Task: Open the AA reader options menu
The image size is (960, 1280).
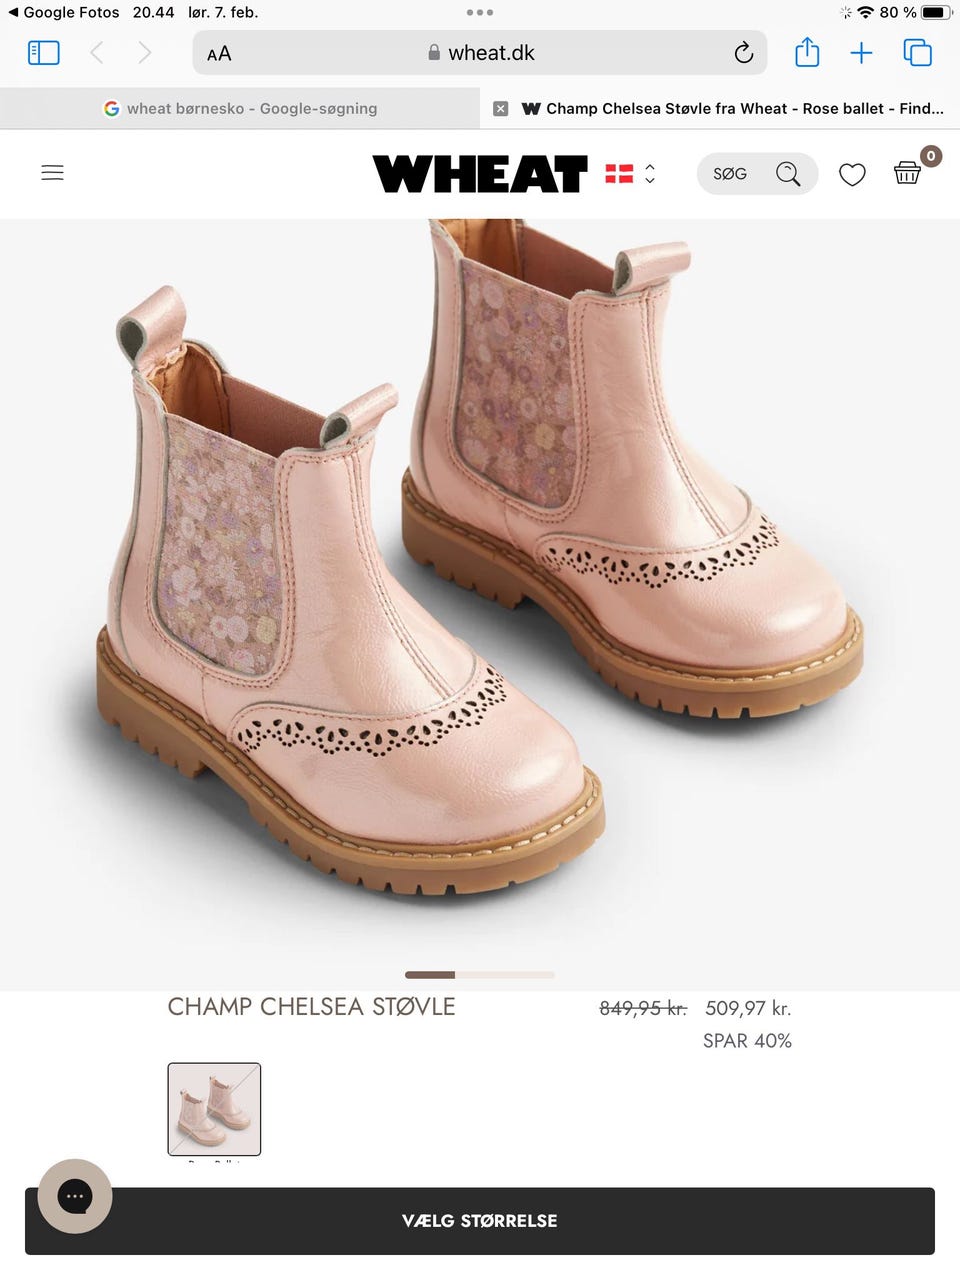Action: [219, 54]
